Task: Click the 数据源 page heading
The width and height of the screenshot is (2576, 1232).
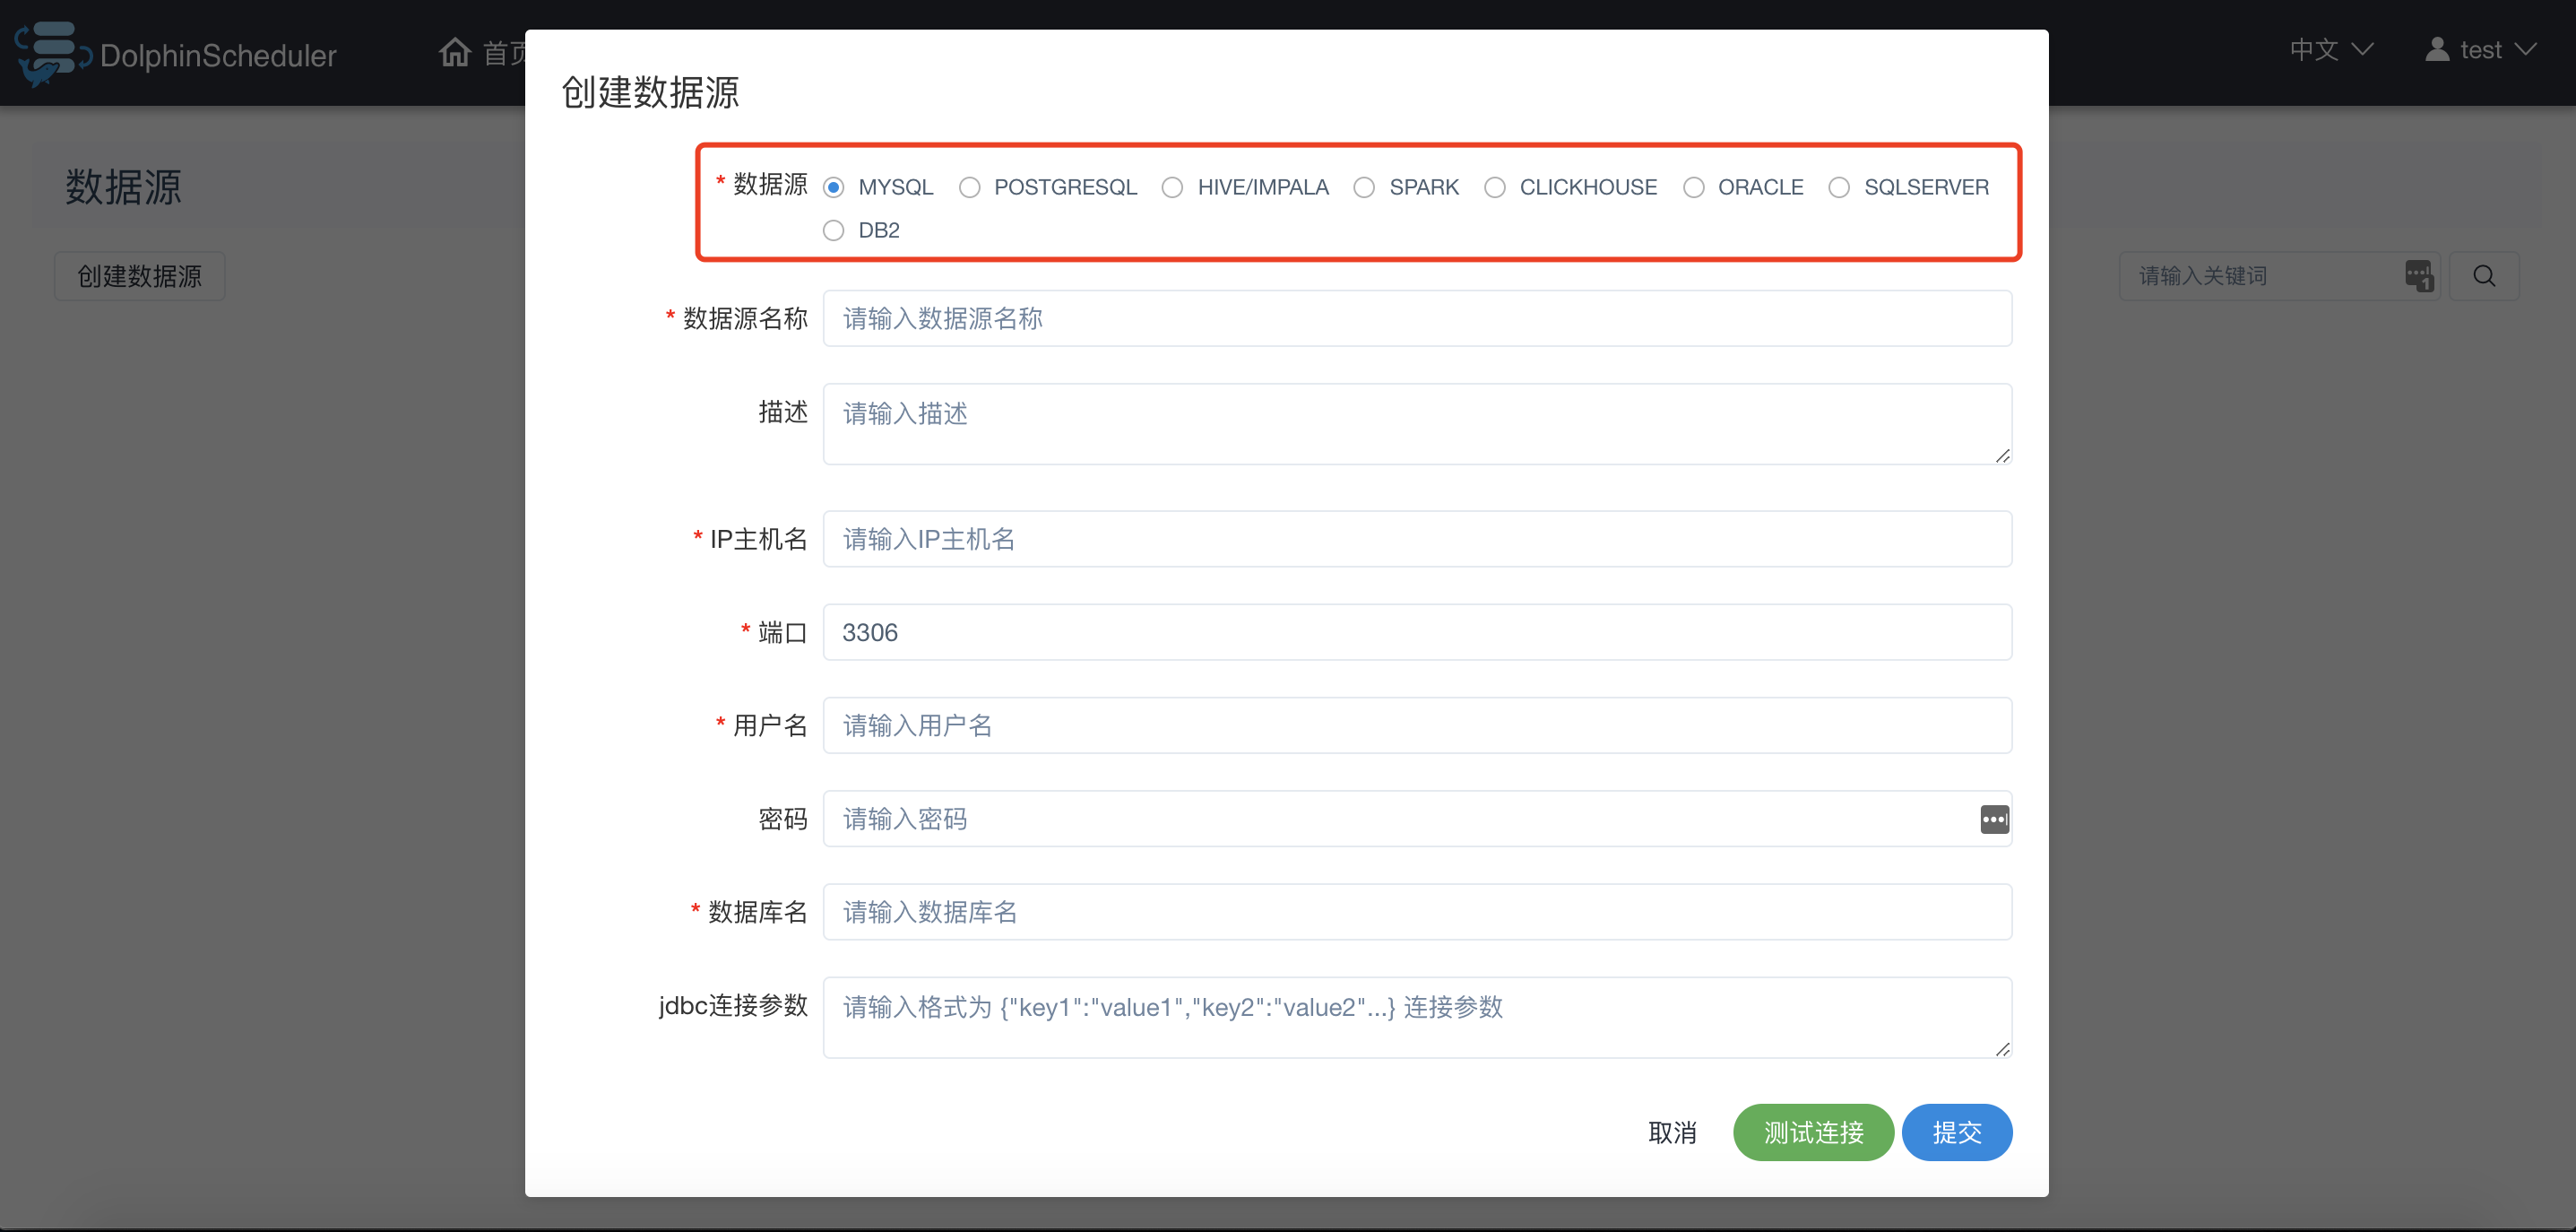Action: point(123,187)
